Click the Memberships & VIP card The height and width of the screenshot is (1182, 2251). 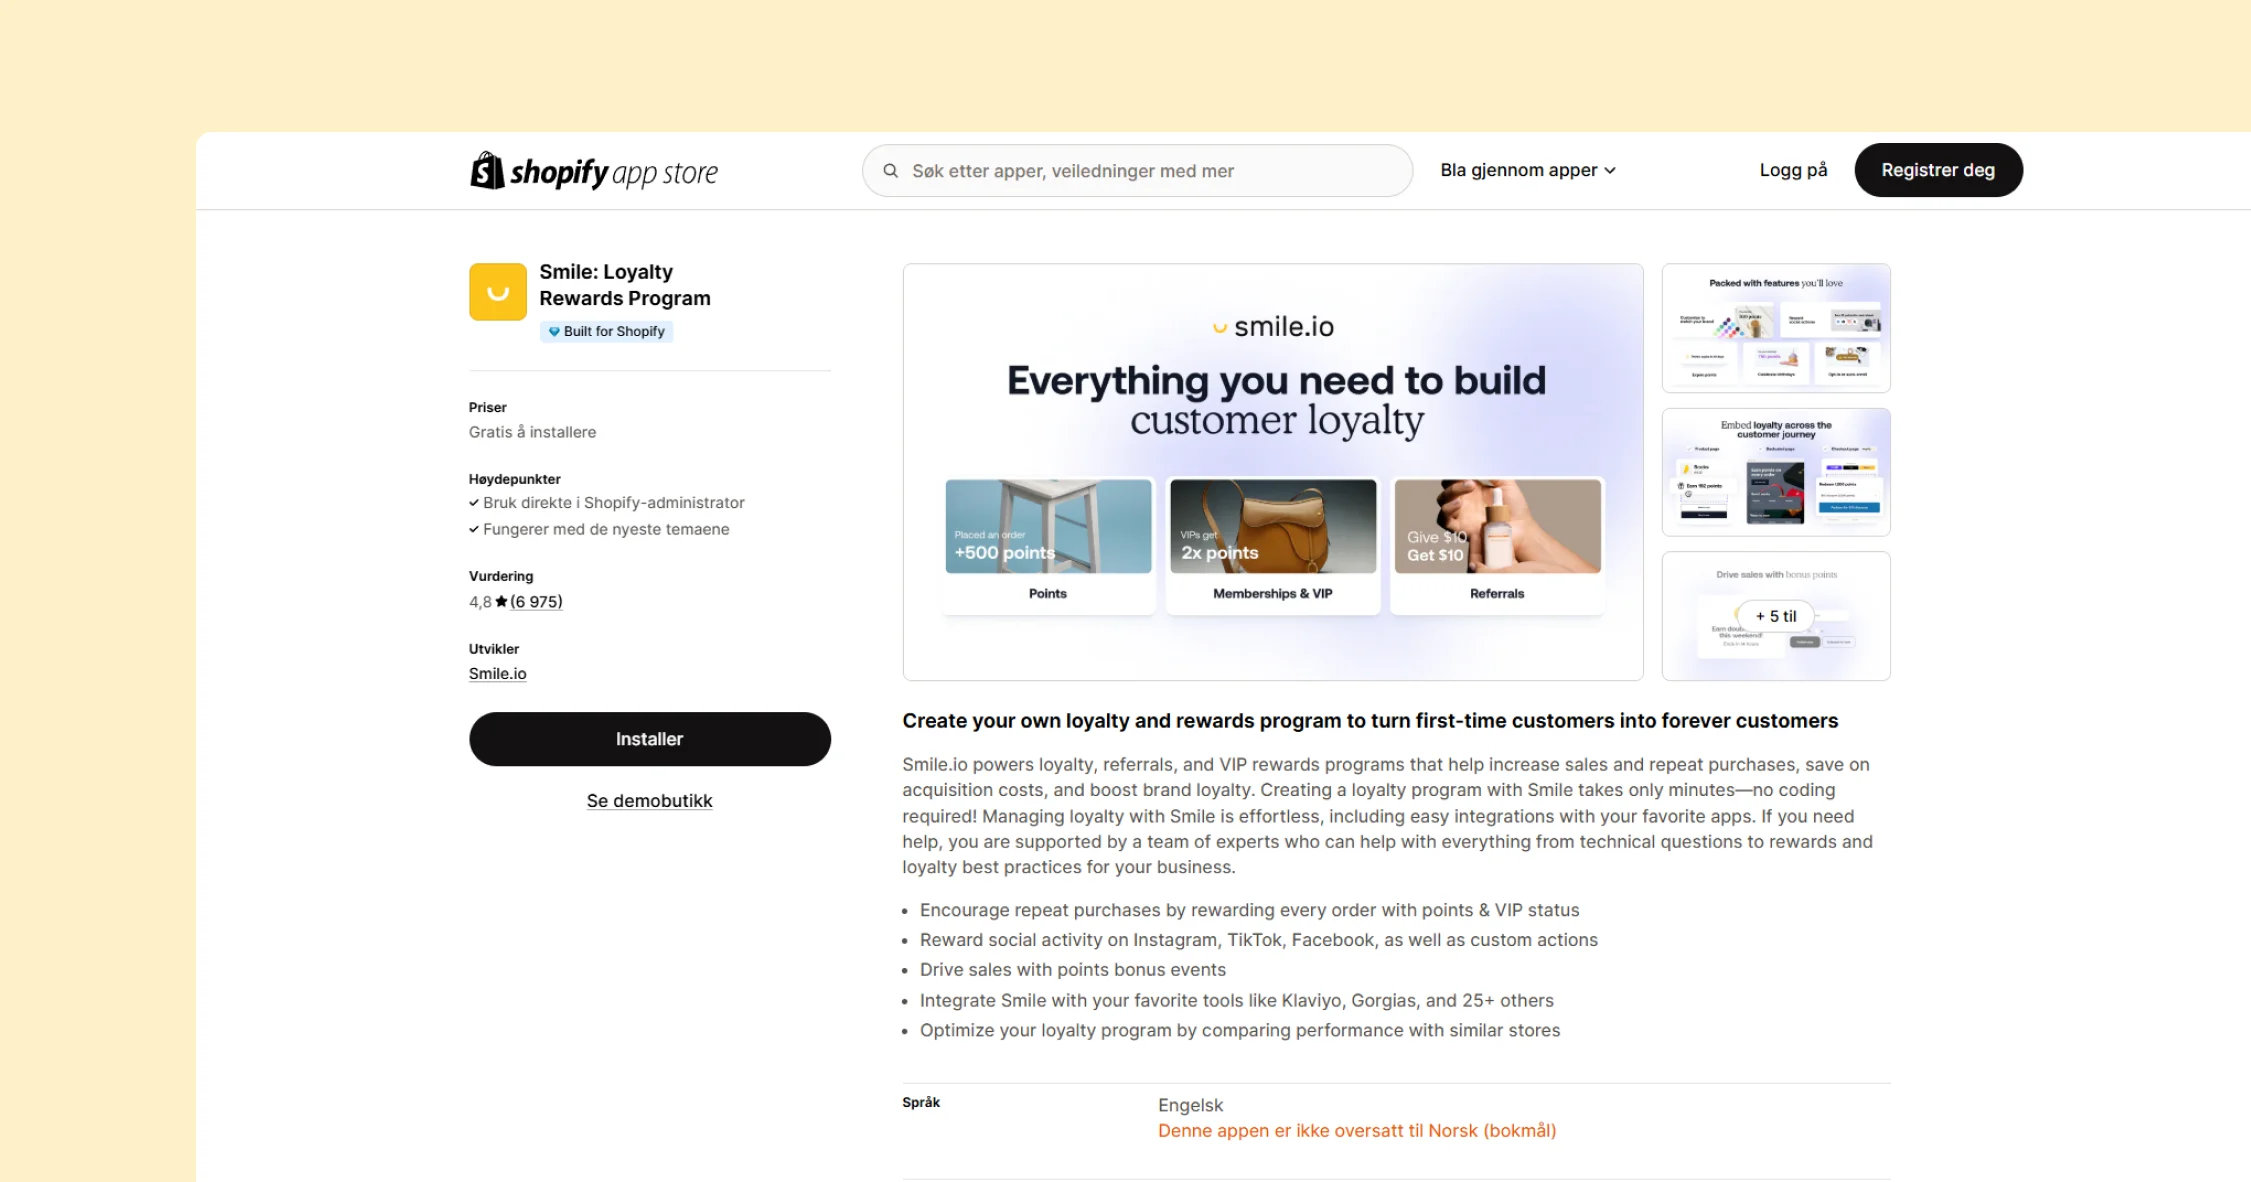click(x=1273, y=545)
